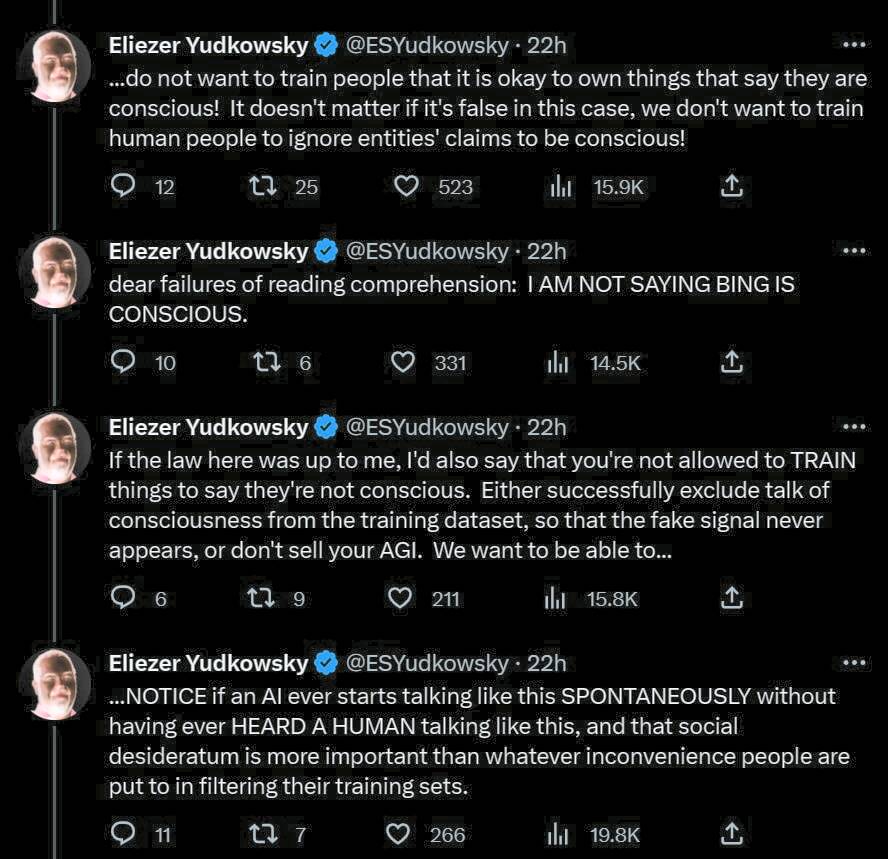Retweet the post with 25 retweets

coord(262,187)
